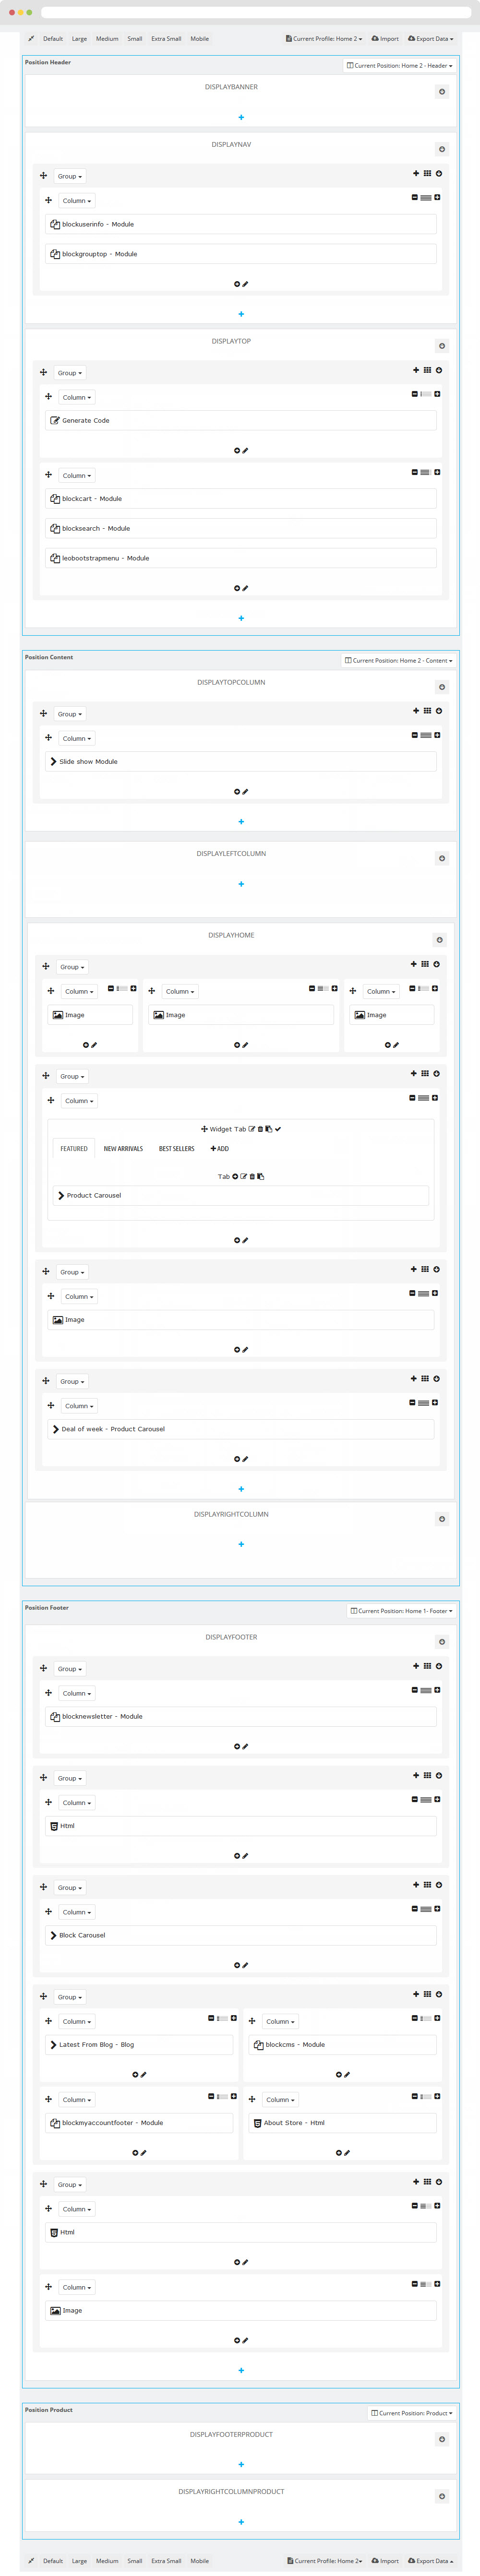Select the Slide show Module widget

[x=241, y=762]
